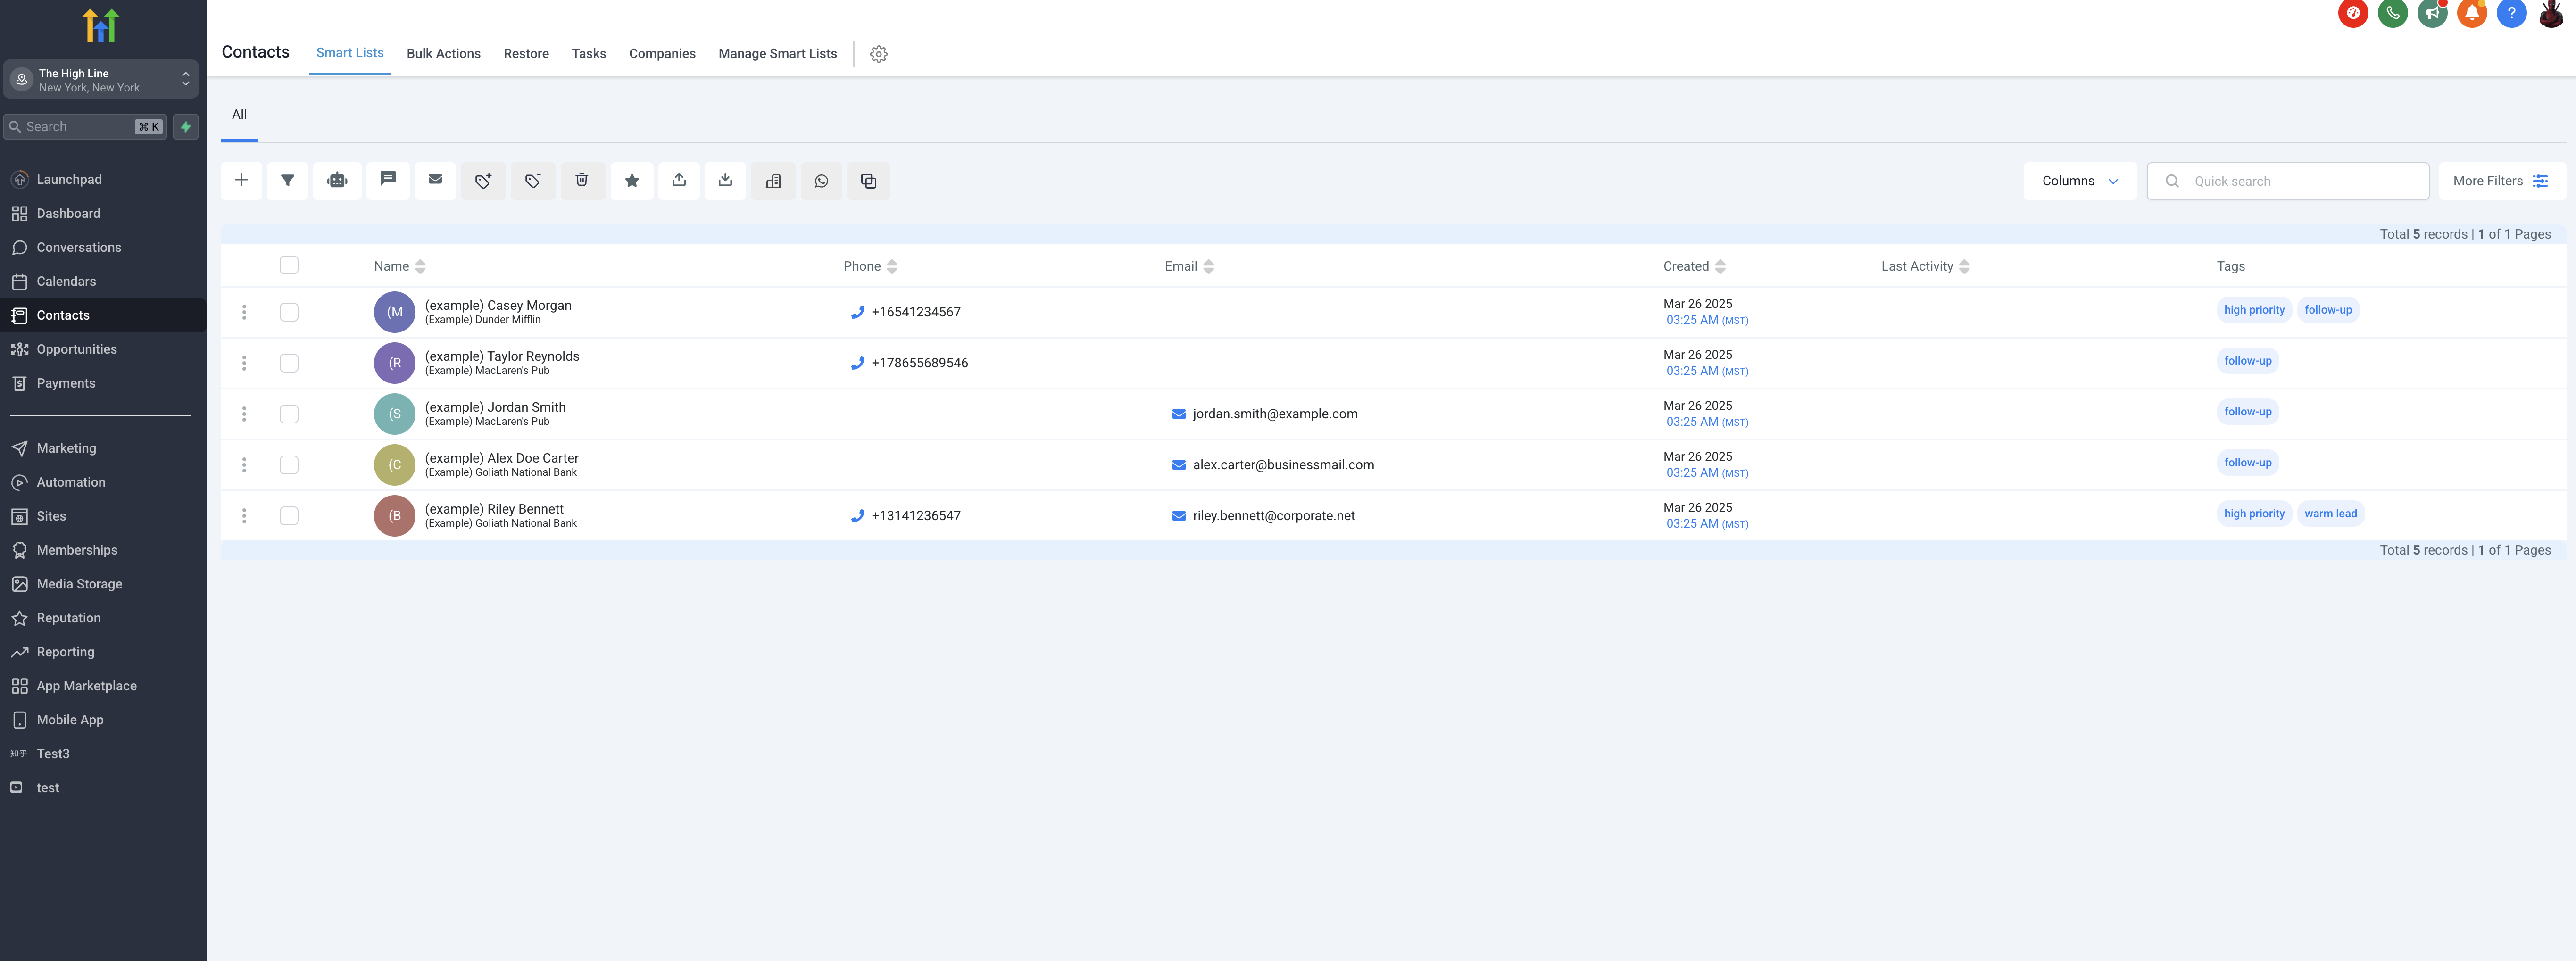
Task: Click into the Quick search field
Action: [2300, 181]
